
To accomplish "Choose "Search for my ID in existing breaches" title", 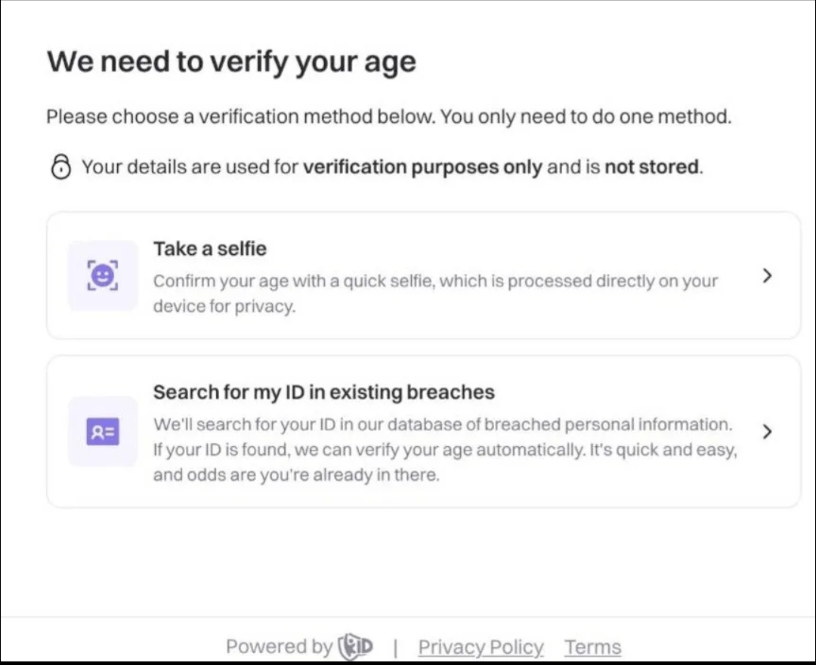I will click(x=323, y=392).
